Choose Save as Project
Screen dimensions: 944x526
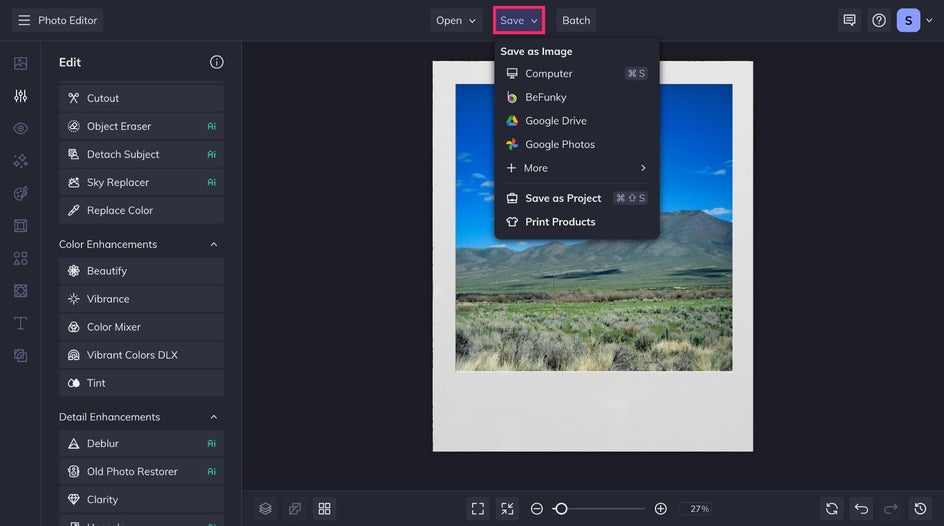[577, 198]
